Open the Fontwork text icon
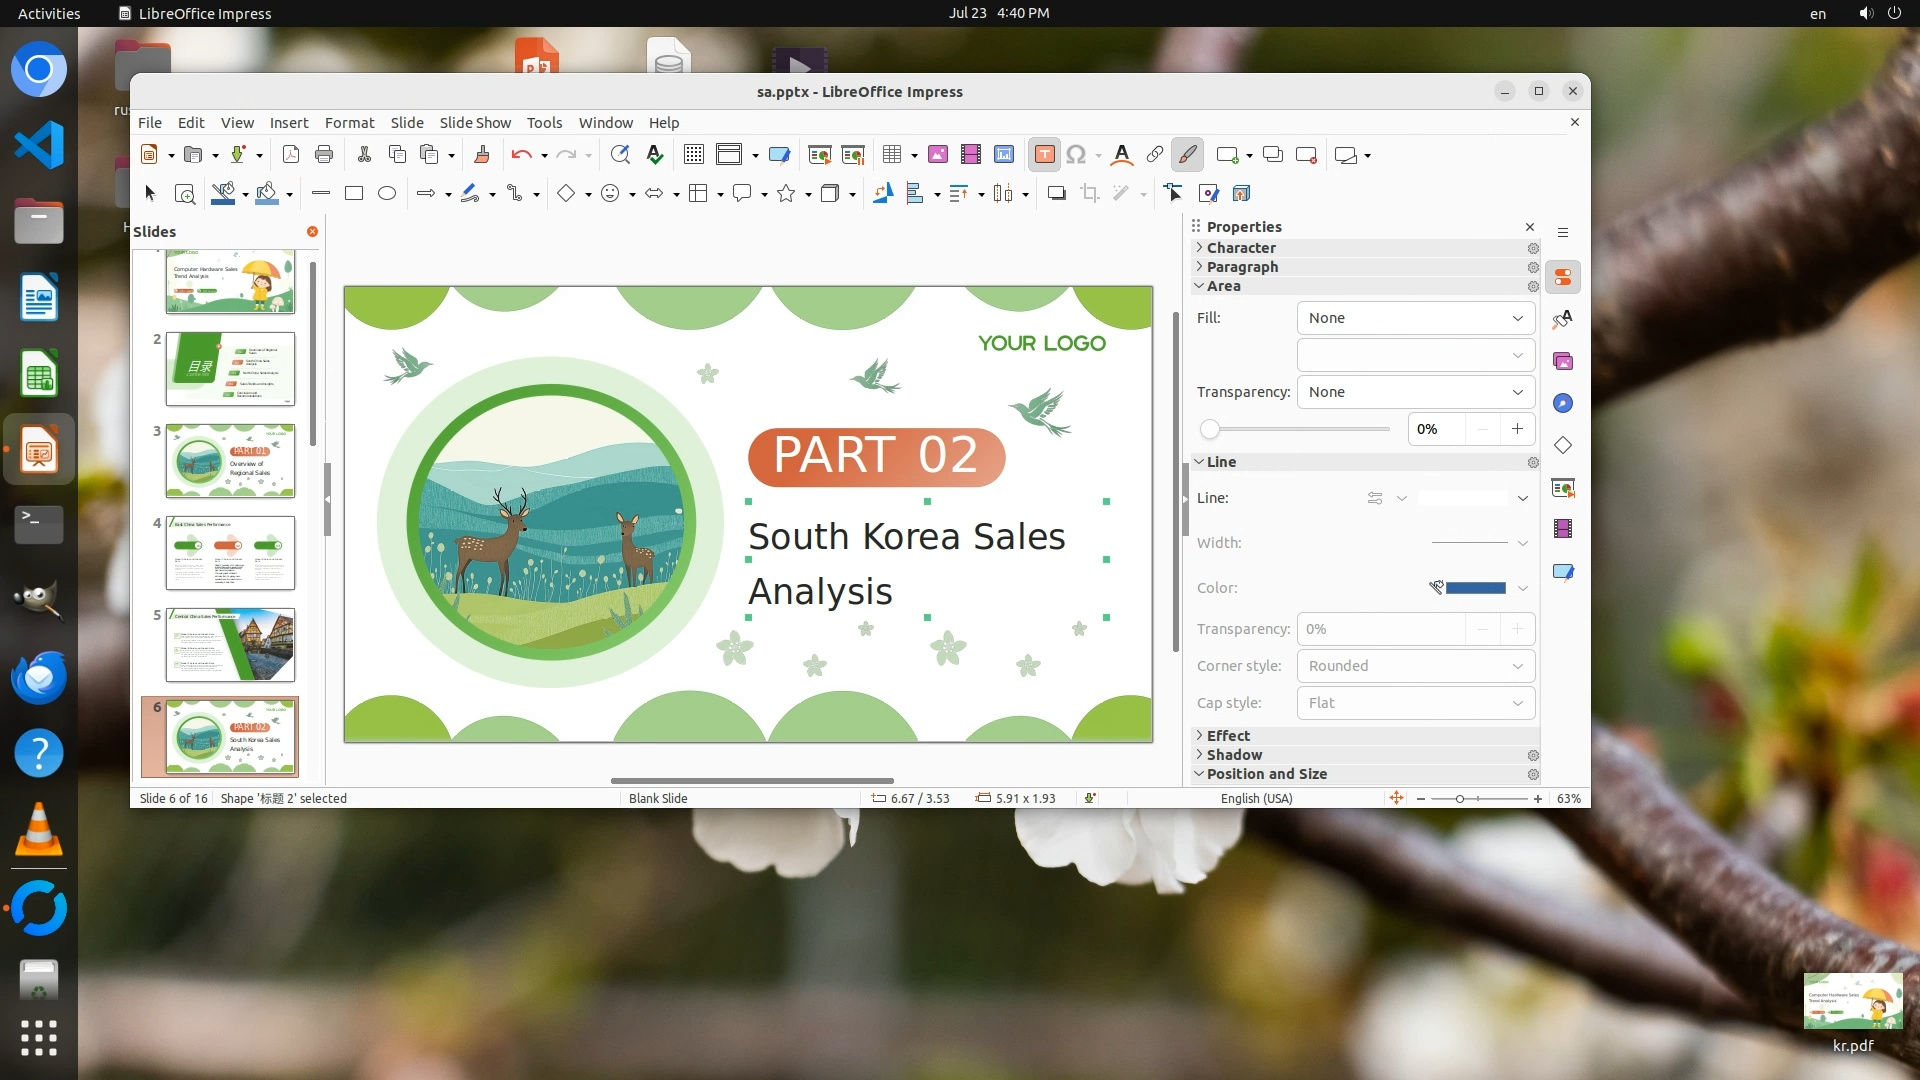This screenshot has height=1080, width=1920. (x=1121, y=154)
